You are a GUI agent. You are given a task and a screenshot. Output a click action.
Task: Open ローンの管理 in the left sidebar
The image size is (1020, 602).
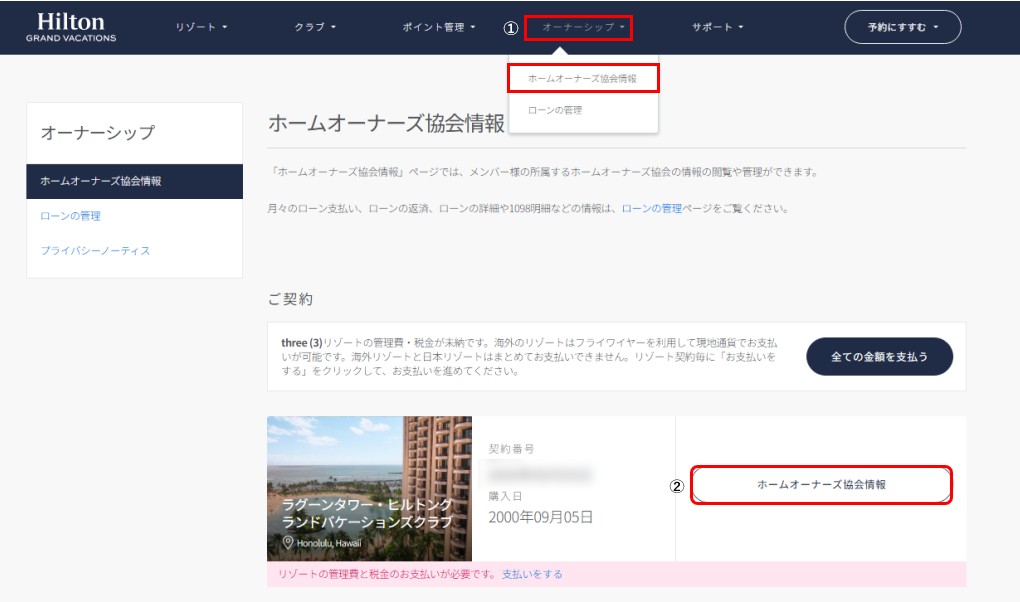pyautogui.click(x=70, y=216)
